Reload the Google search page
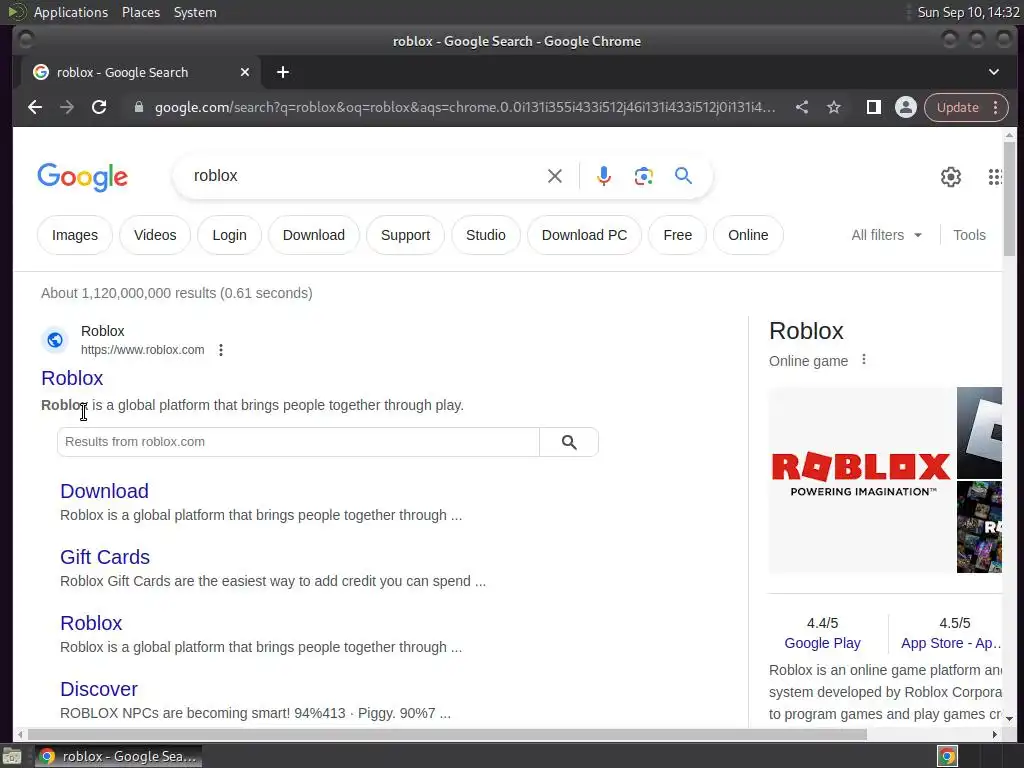The width and height of the screenshot is (1024, 768). pos(99,107)
